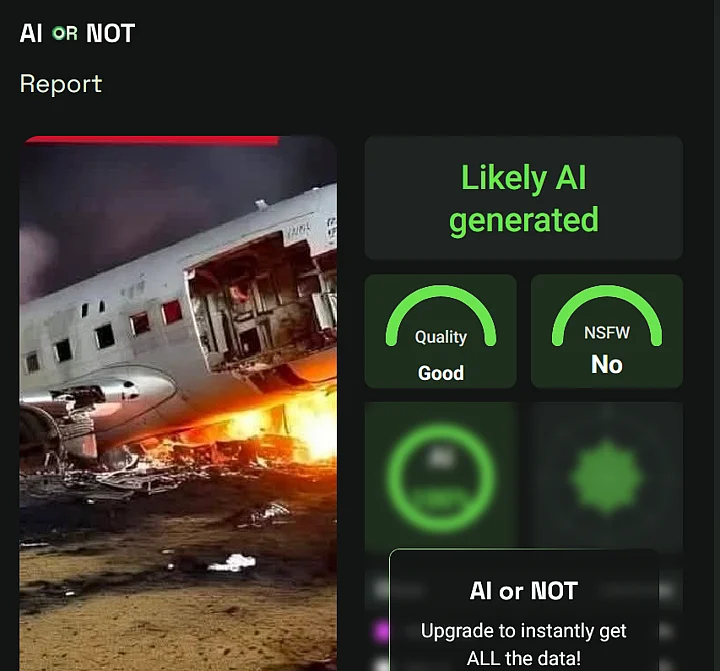Click the blurred row behind upgrade popup
720x671 pixels.
coord(523,589)
